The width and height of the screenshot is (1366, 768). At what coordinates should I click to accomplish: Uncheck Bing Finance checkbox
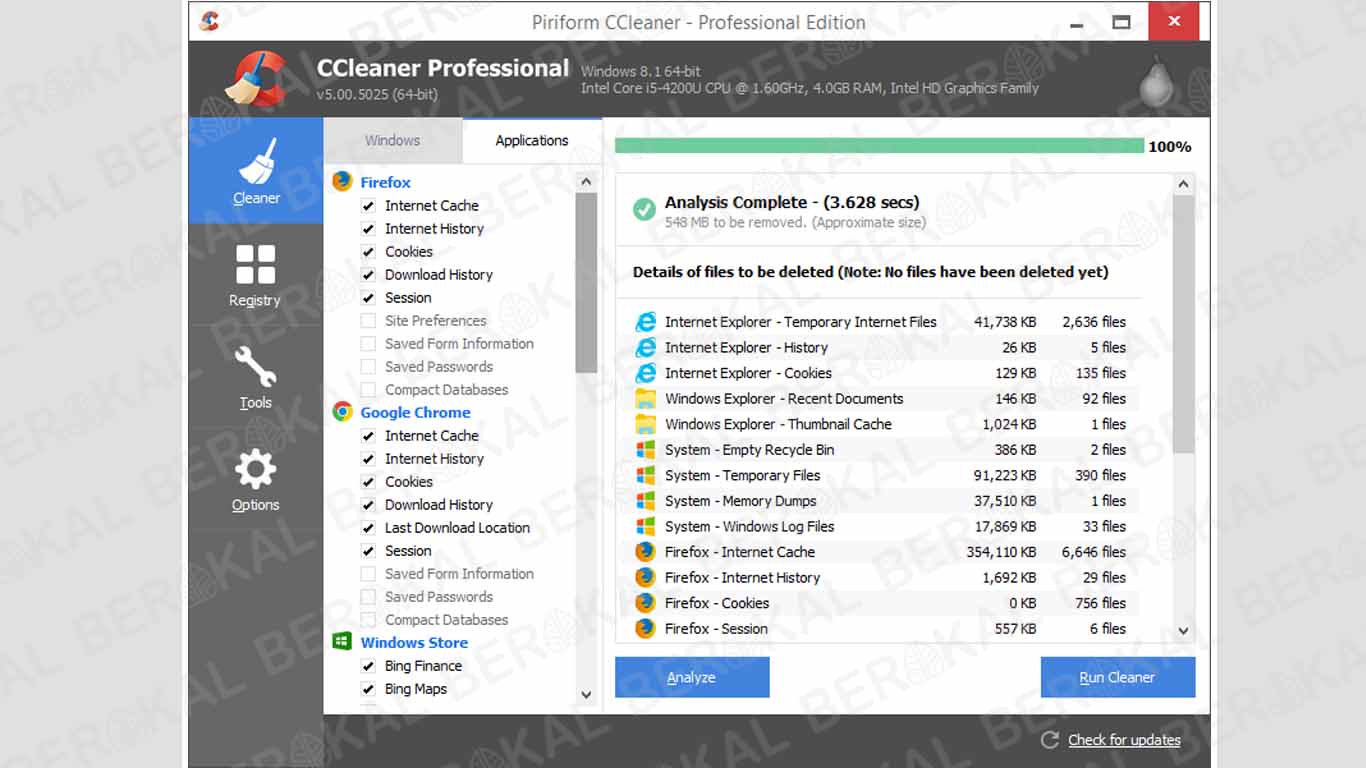[368, 666]
